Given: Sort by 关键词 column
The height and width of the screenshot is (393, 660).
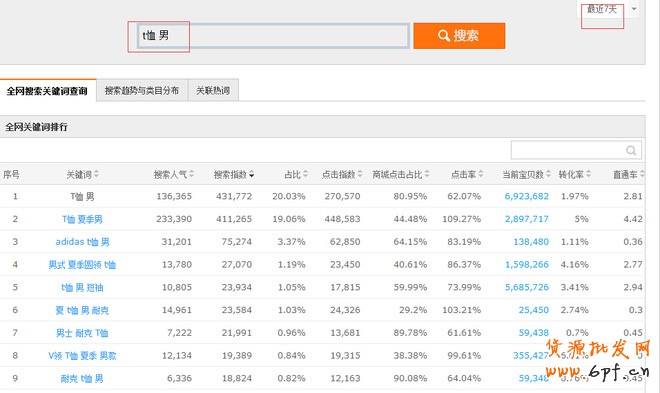Looking at the screenshot, I should (82, 174).
